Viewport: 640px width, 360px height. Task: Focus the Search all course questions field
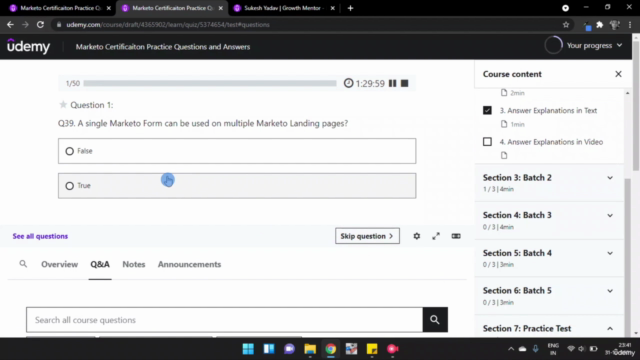[x=224, y=320]
